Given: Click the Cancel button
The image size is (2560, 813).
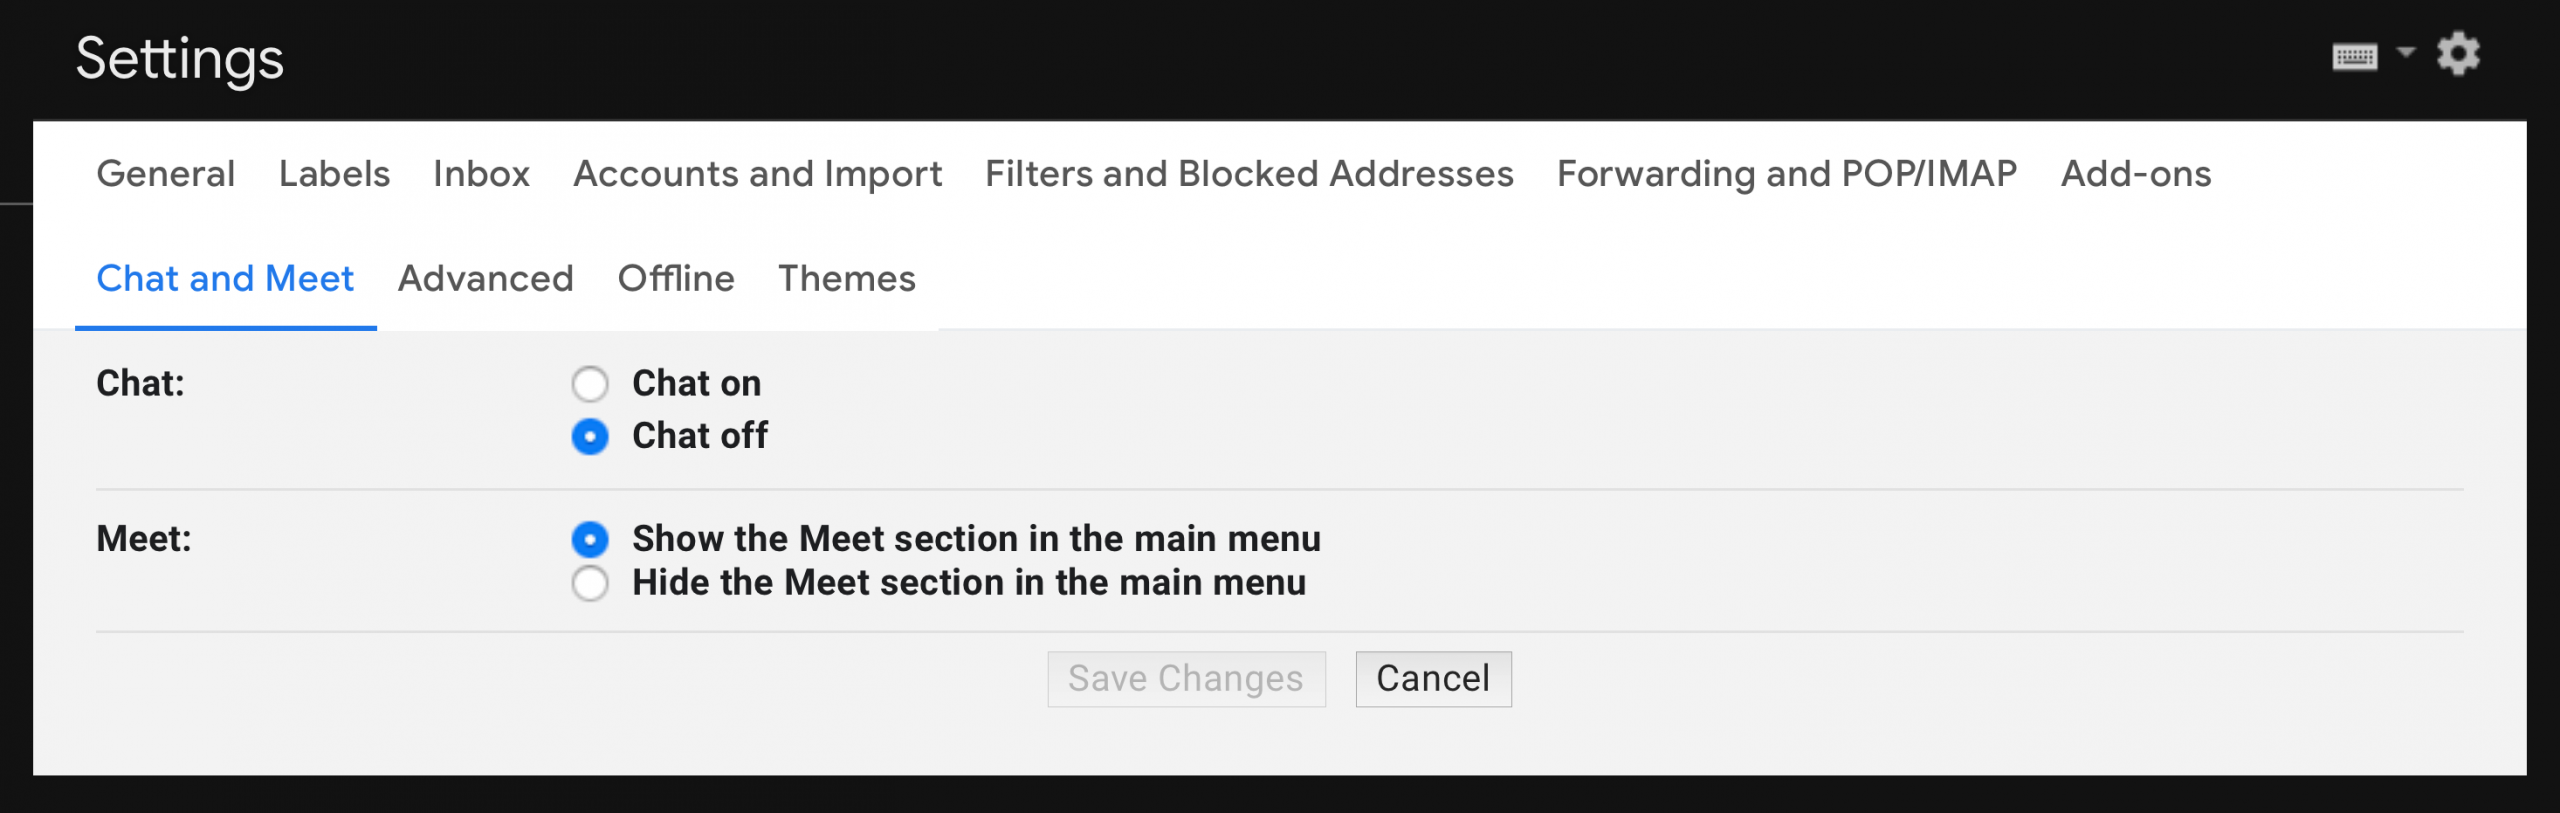Looking at the screenshot, I should [x=1433, y=679].
